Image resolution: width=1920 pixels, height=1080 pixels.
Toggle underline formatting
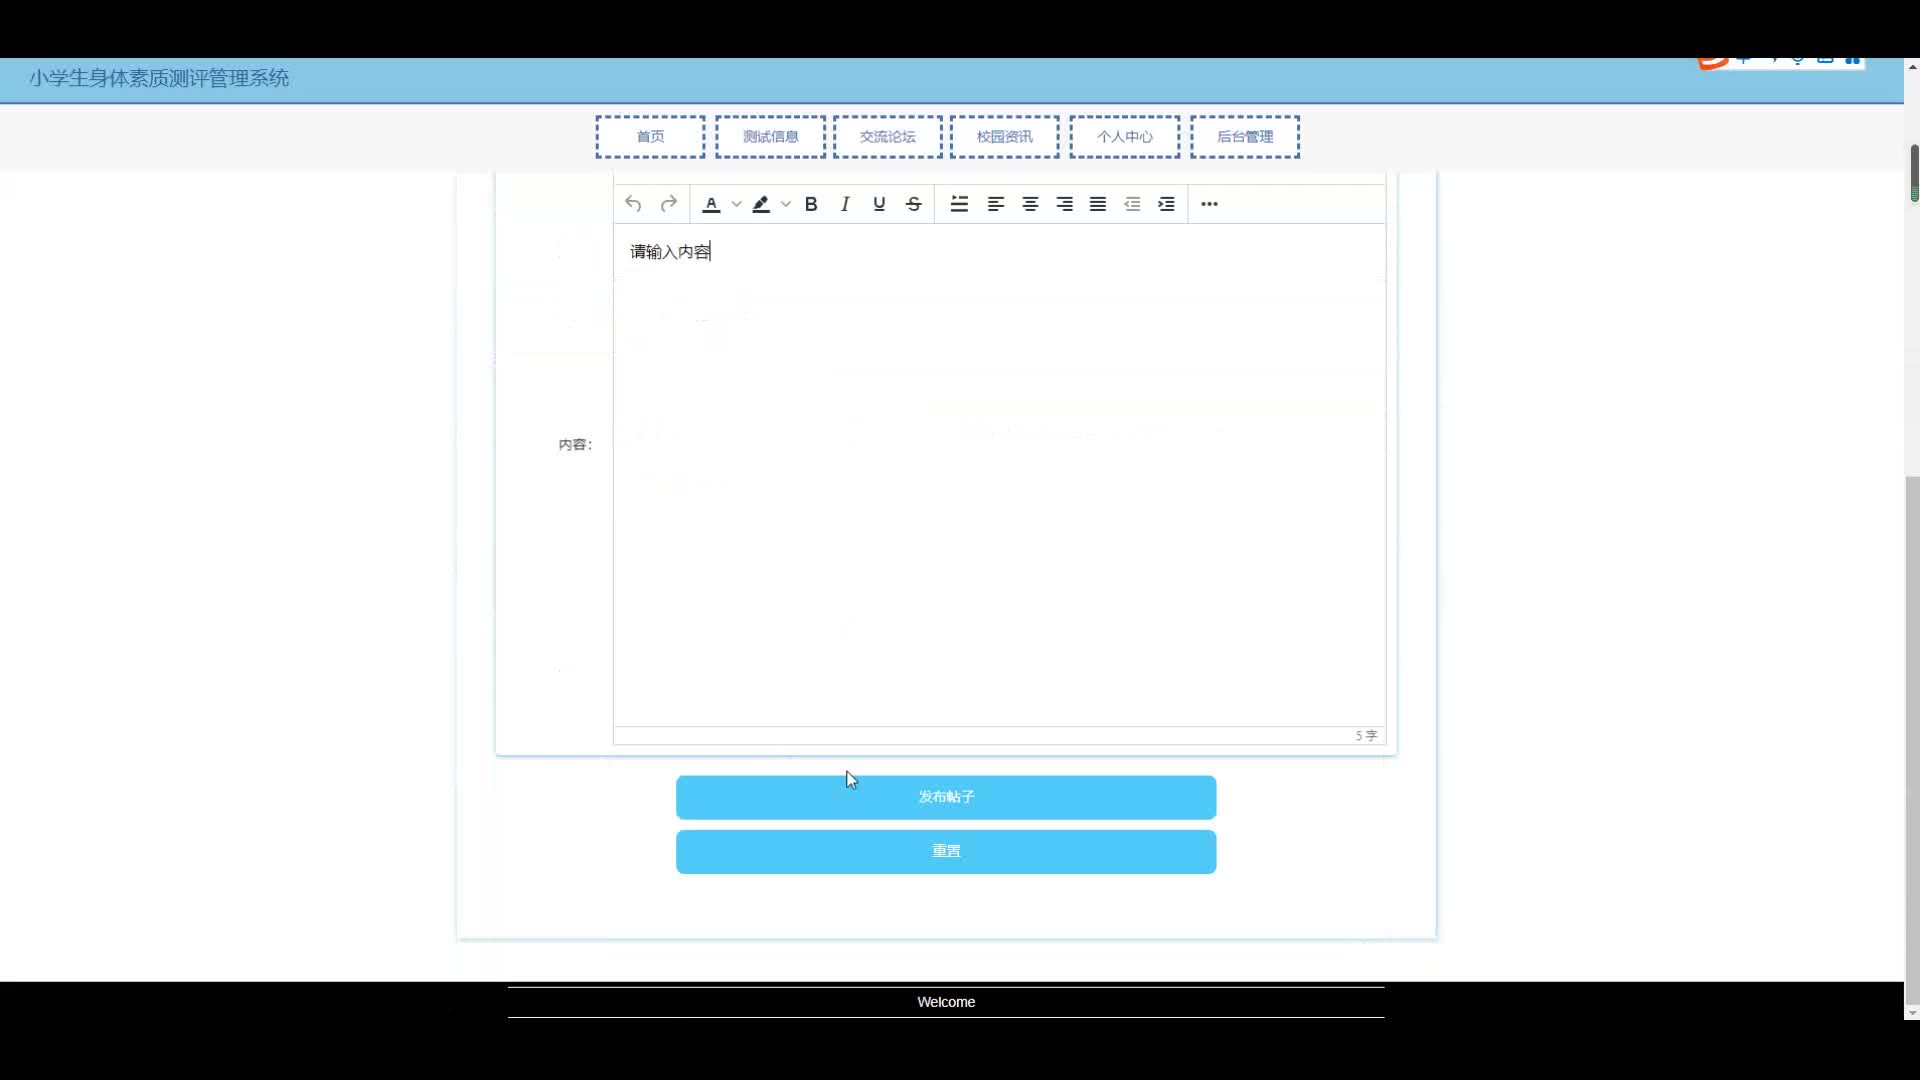tap(879, 204)
